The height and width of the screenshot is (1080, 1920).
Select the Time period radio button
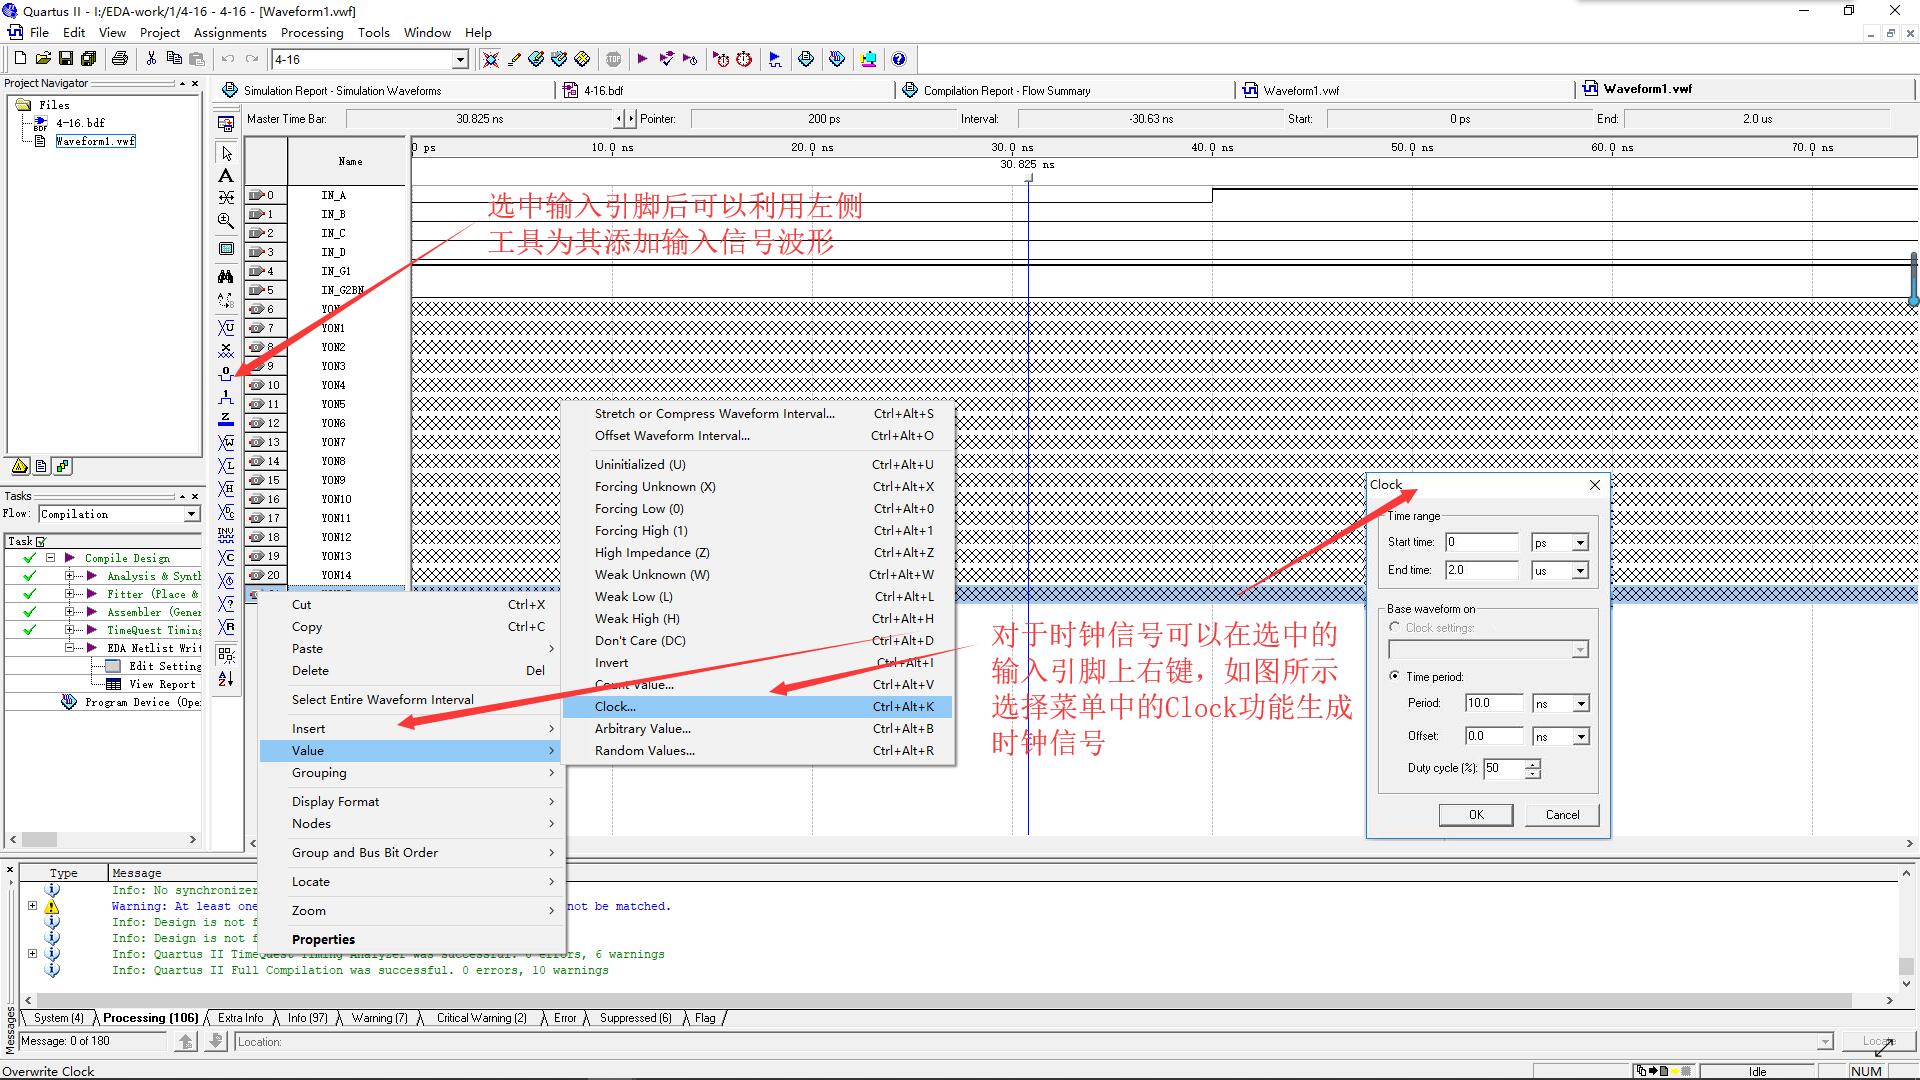1394,676
